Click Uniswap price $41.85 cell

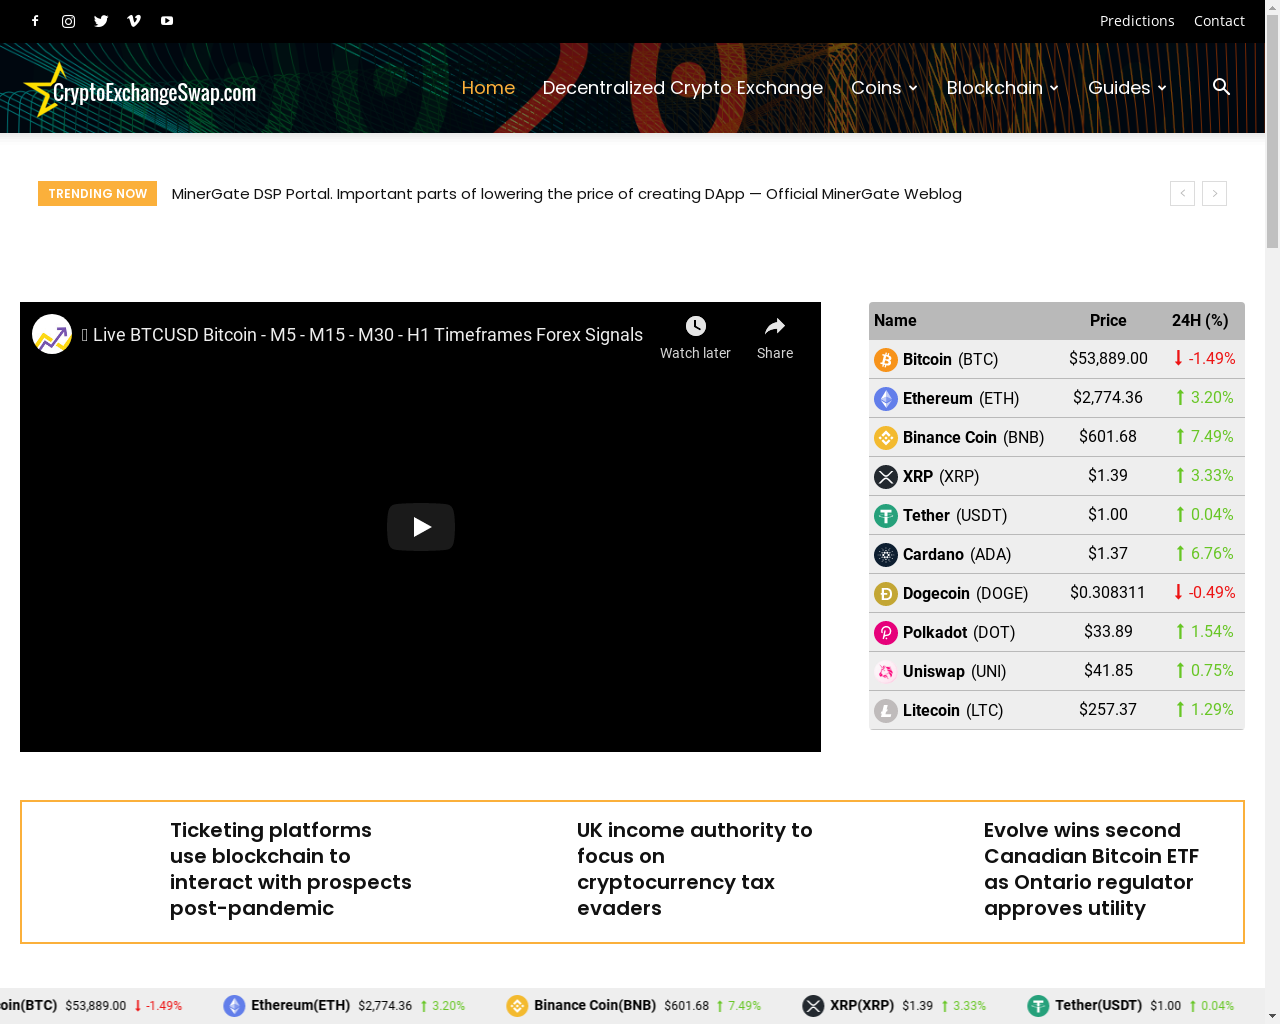click(1108, 670)
